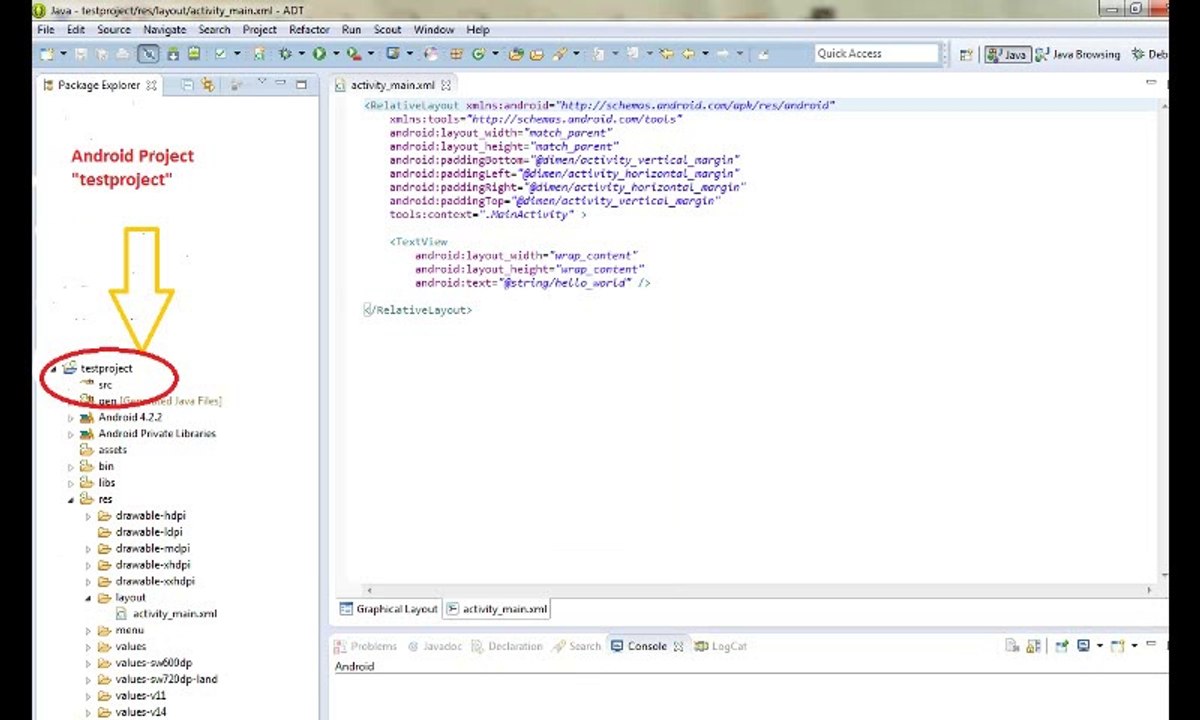This screenshot has width=1200, height=720.
Task: Open the Refactor menu
Action: point(309,30)
